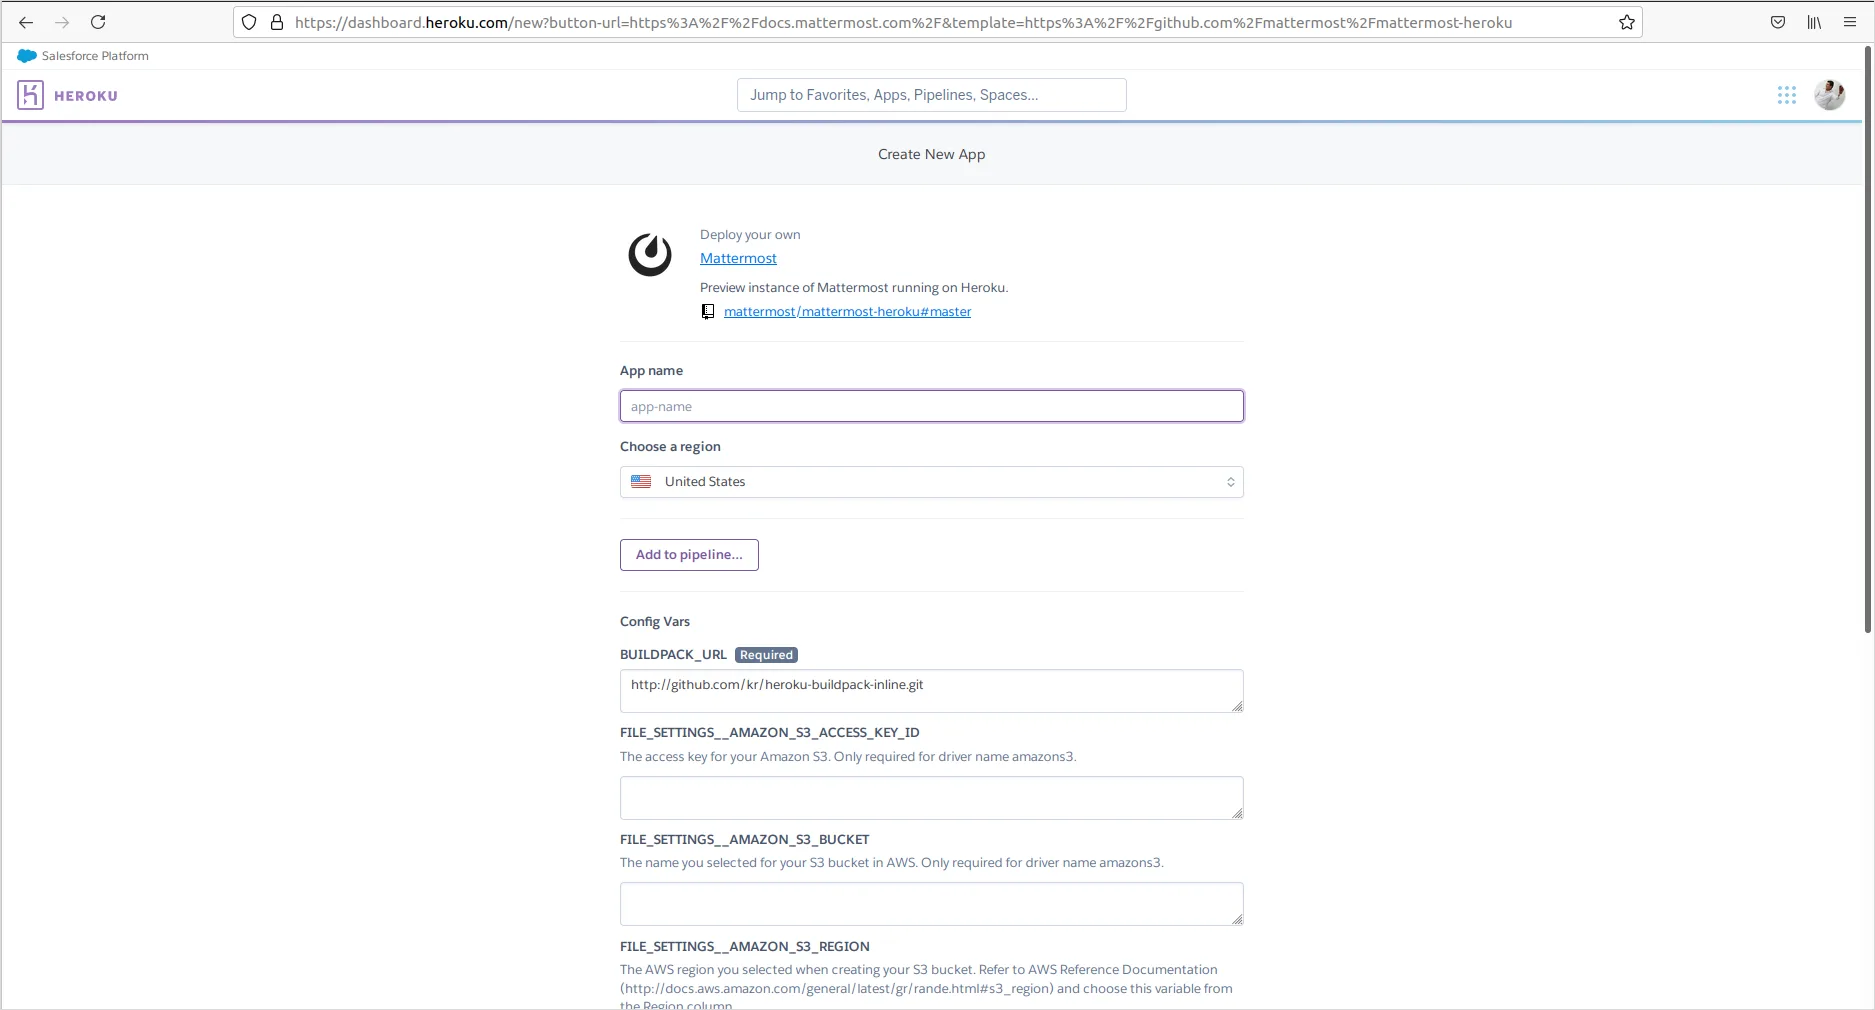Save page to Pocket

point(1778,22)
